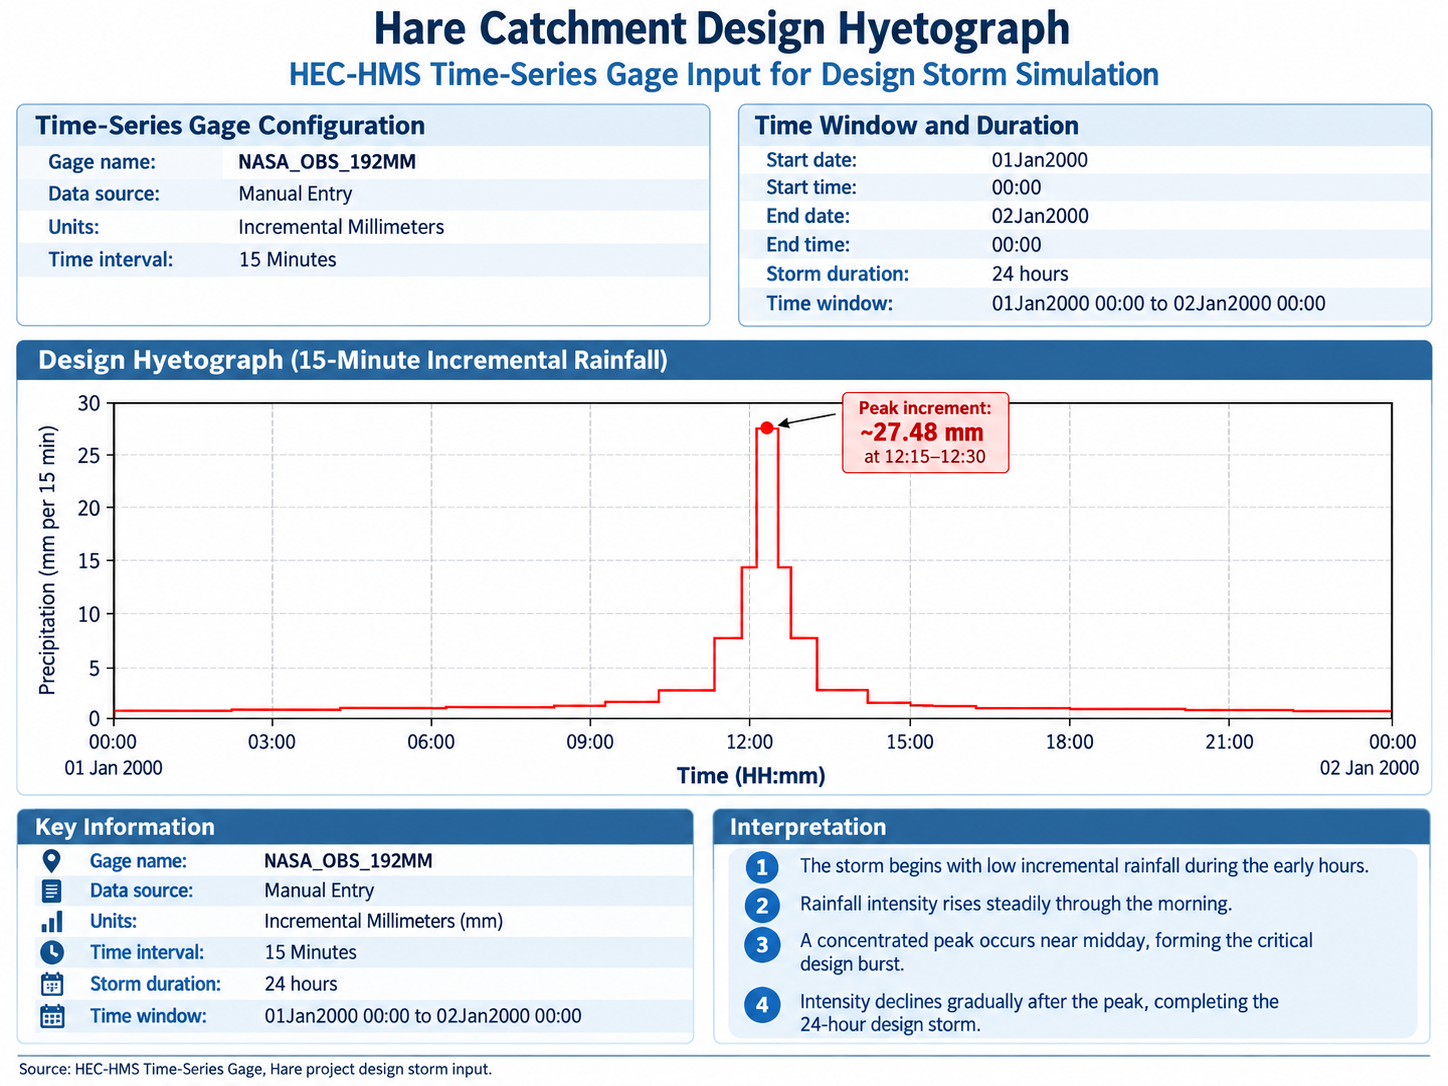Image resolution: width=1448 pixels, height=1086 pixels.
Task: Click 15 Minutes value in Gage Configuration
Action: pos(288,260)
